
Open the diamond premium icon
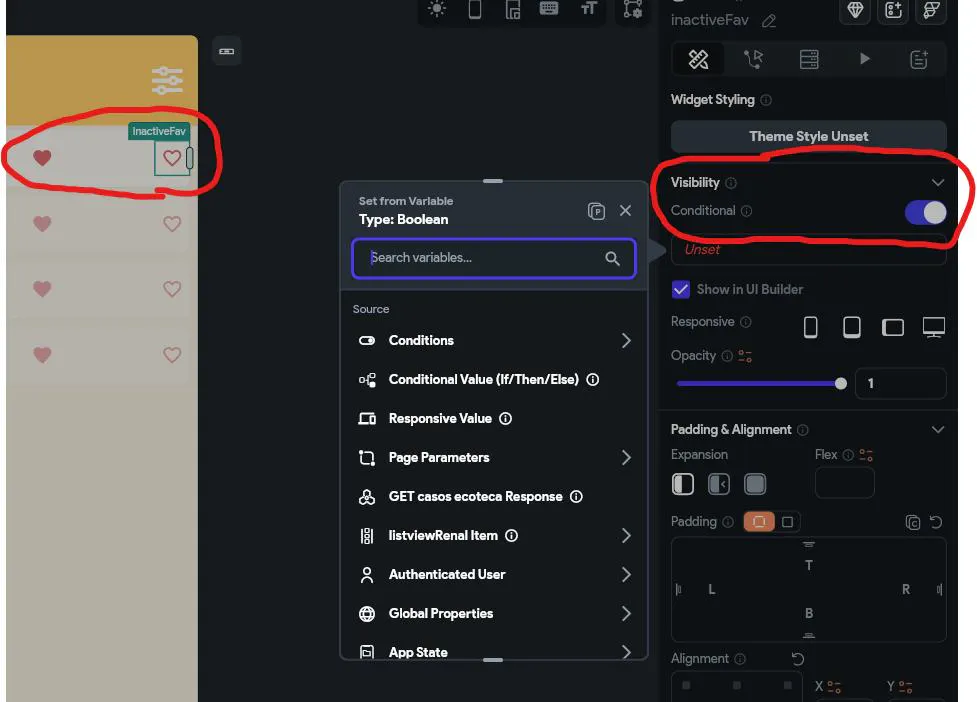855,10
